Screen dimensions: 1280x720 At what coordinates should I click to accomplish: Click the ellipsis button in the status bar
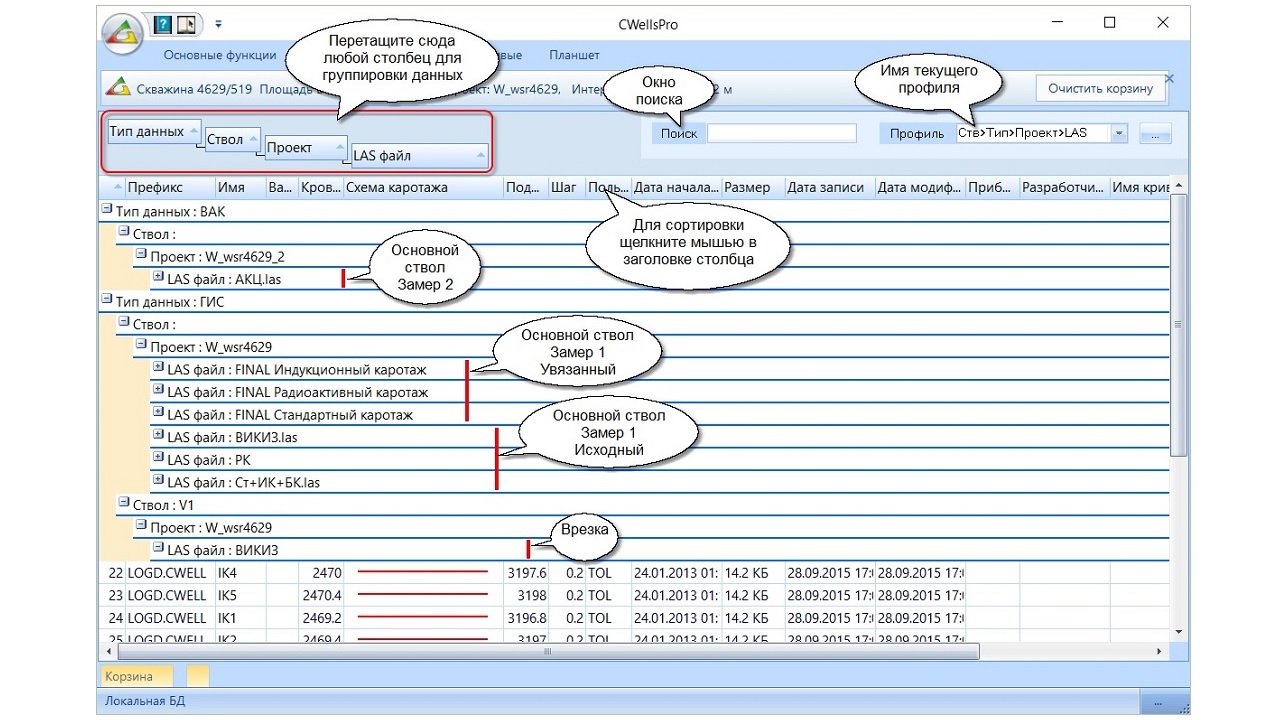coord(1160,701)
